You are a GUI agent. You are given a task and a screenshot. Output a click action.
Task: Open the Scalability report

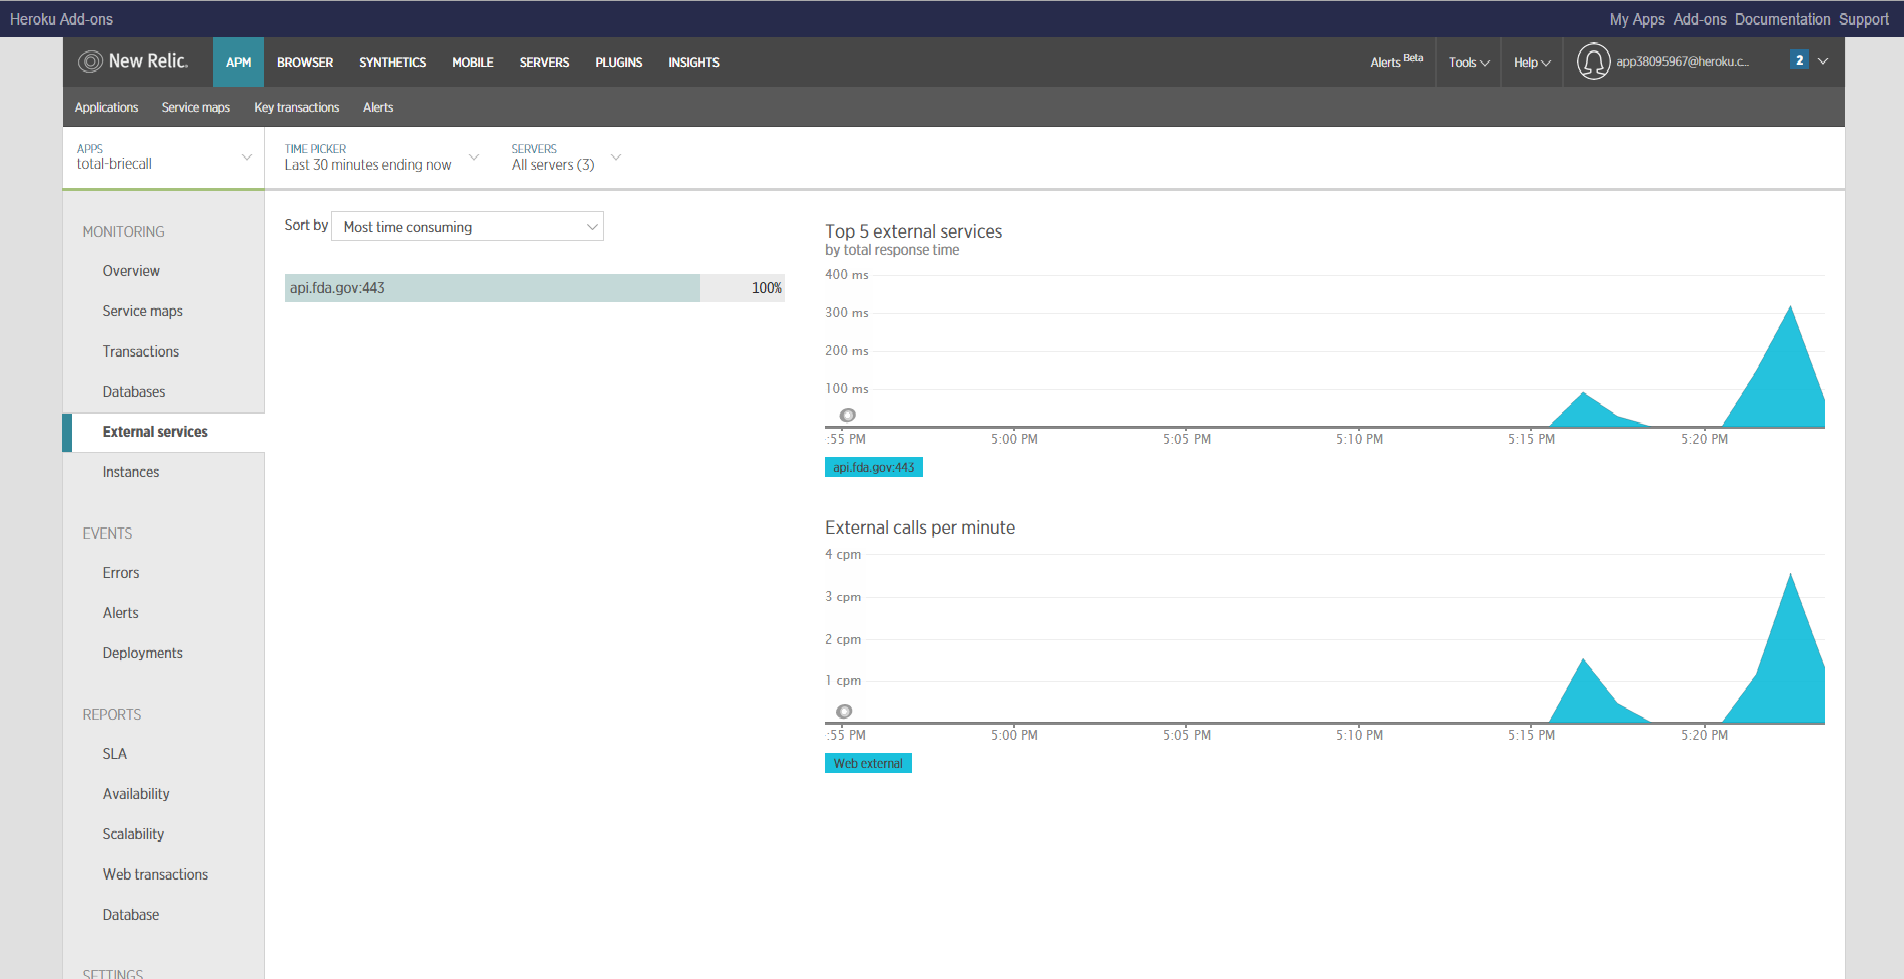pos(133,834)
